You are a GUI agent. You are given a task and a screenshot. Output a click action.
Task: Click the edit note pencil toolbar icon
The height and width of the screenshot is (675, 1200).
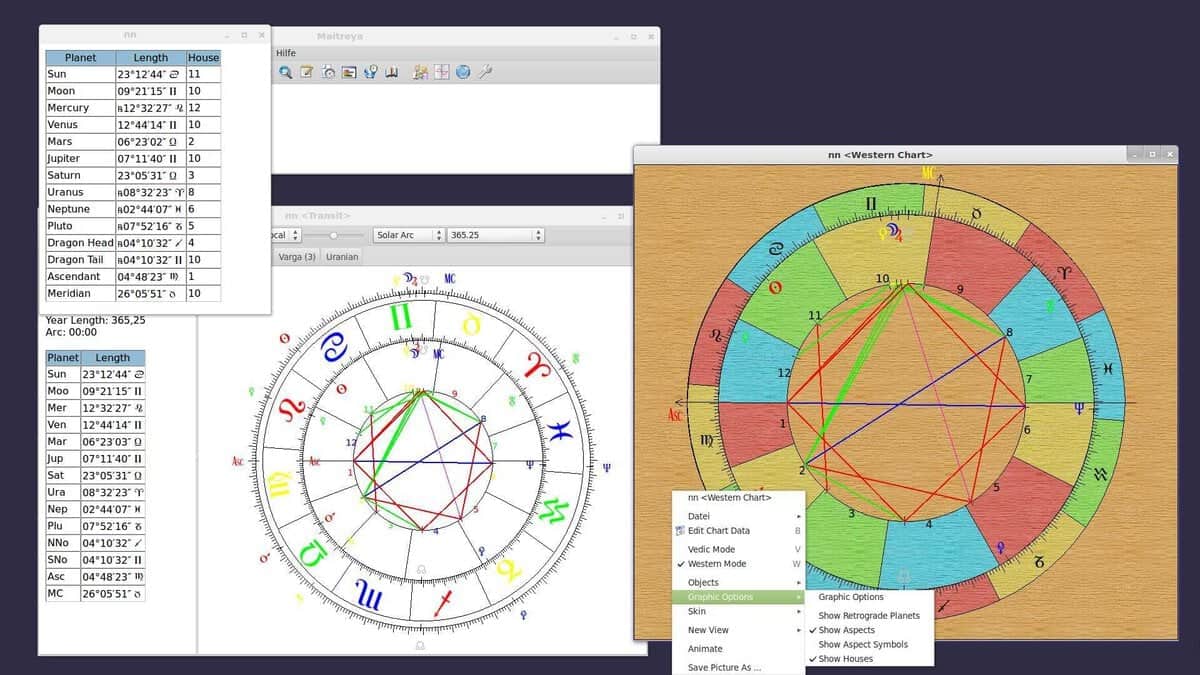click(x=307, y=72)
